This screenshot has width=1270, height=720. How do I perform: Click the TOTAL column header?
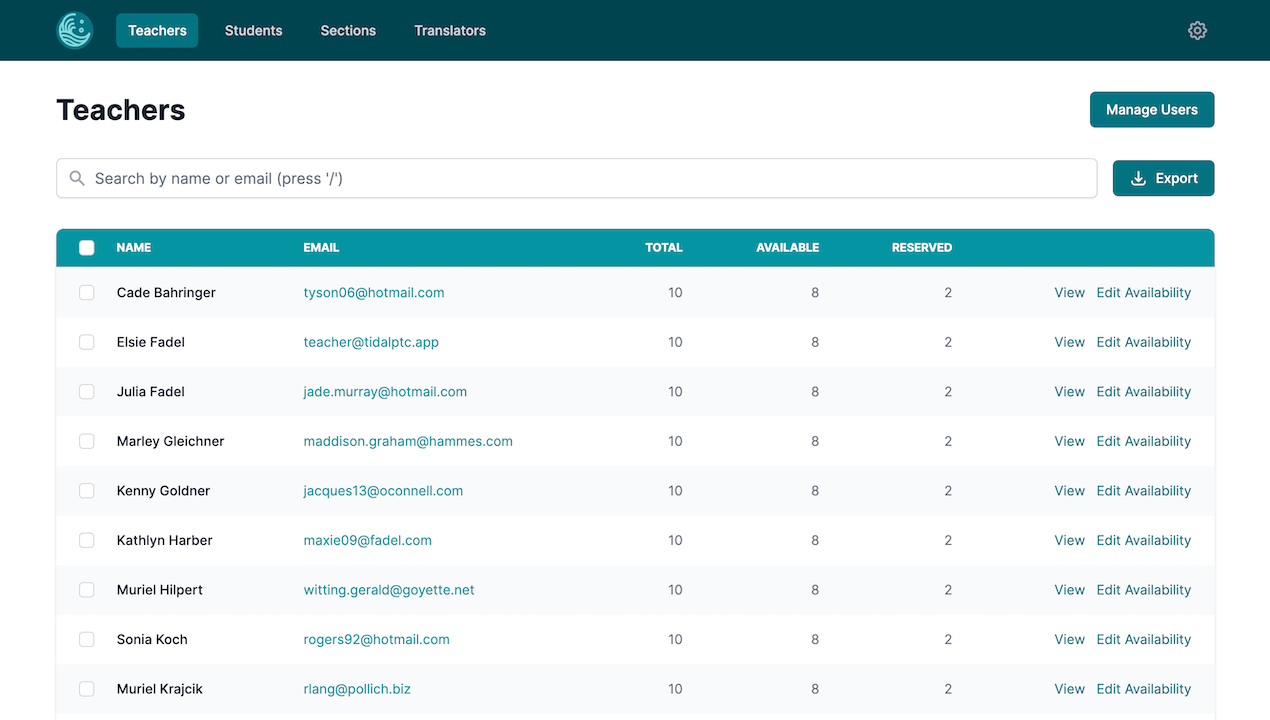click(x=664, y=247)
